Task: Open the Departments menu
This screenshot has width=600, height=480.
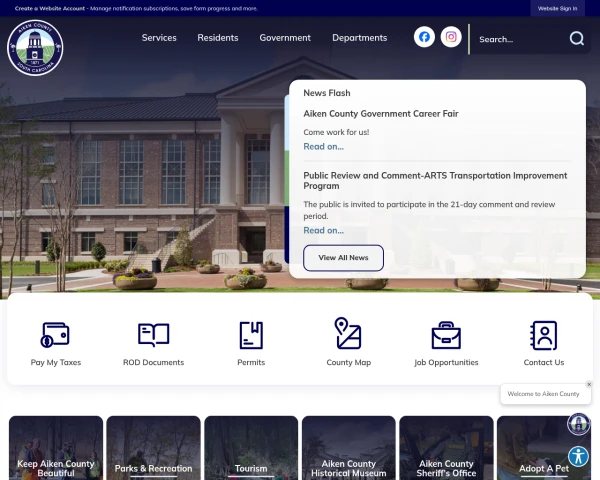Action: click(359, 38)
